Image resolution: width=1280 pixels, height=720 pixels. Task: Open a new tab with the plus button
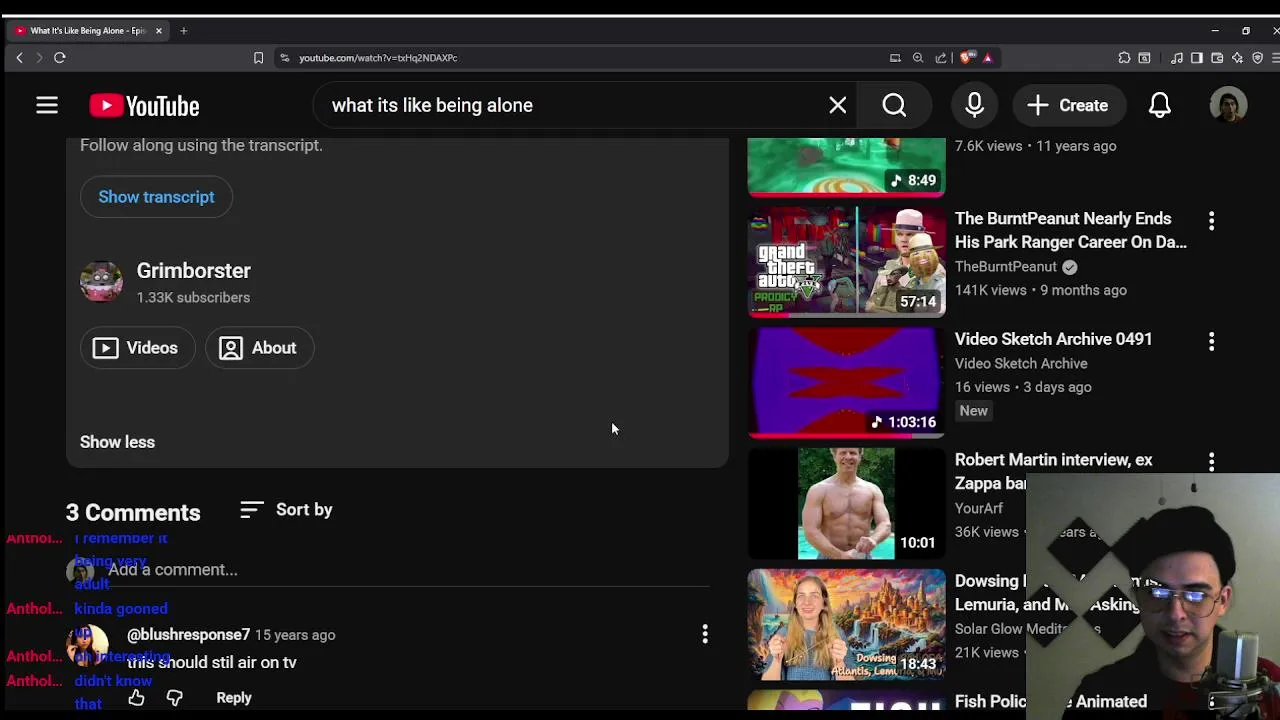pyautogui.click(x=183, y=31)
